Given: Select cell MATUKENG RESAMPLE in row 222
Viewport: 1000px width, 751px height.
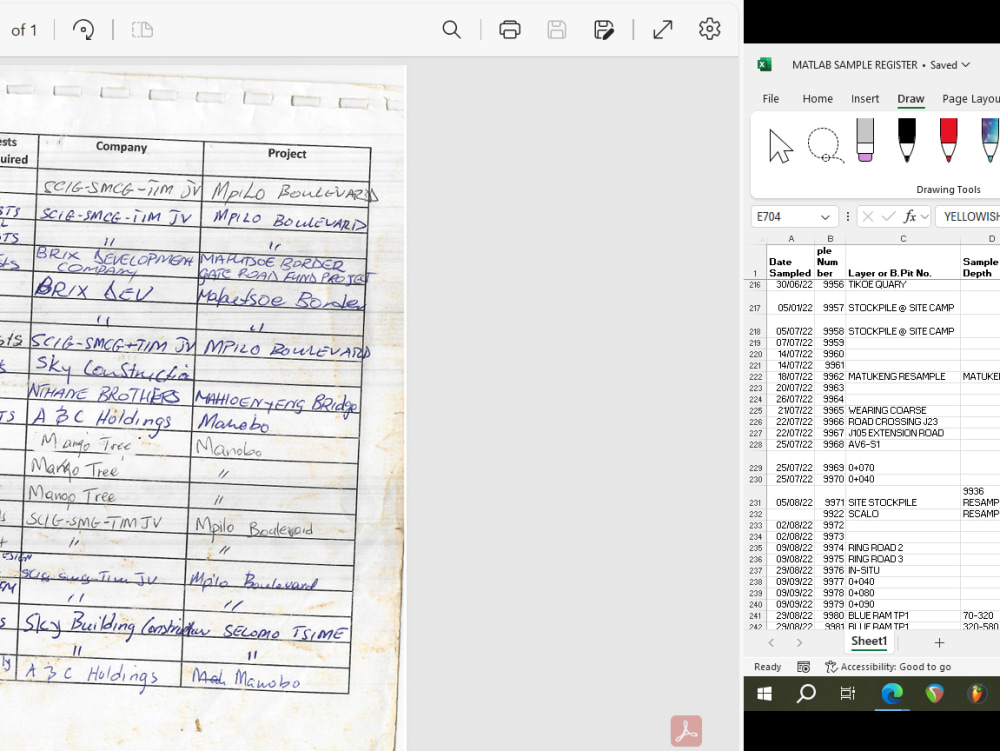Looking at the screenshot, I should 903,377.
